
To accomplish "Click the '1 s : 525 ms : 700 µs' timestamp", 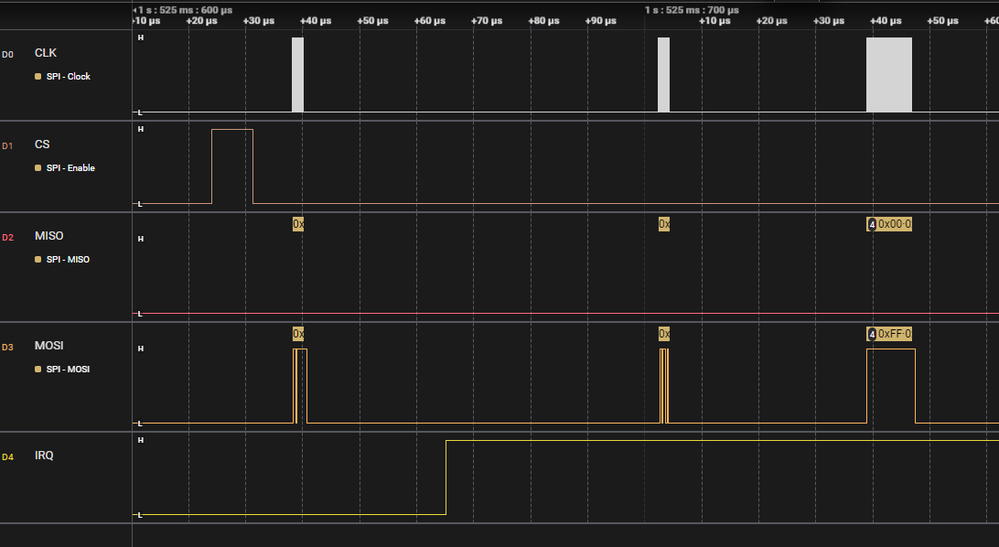I will point(692,10).
